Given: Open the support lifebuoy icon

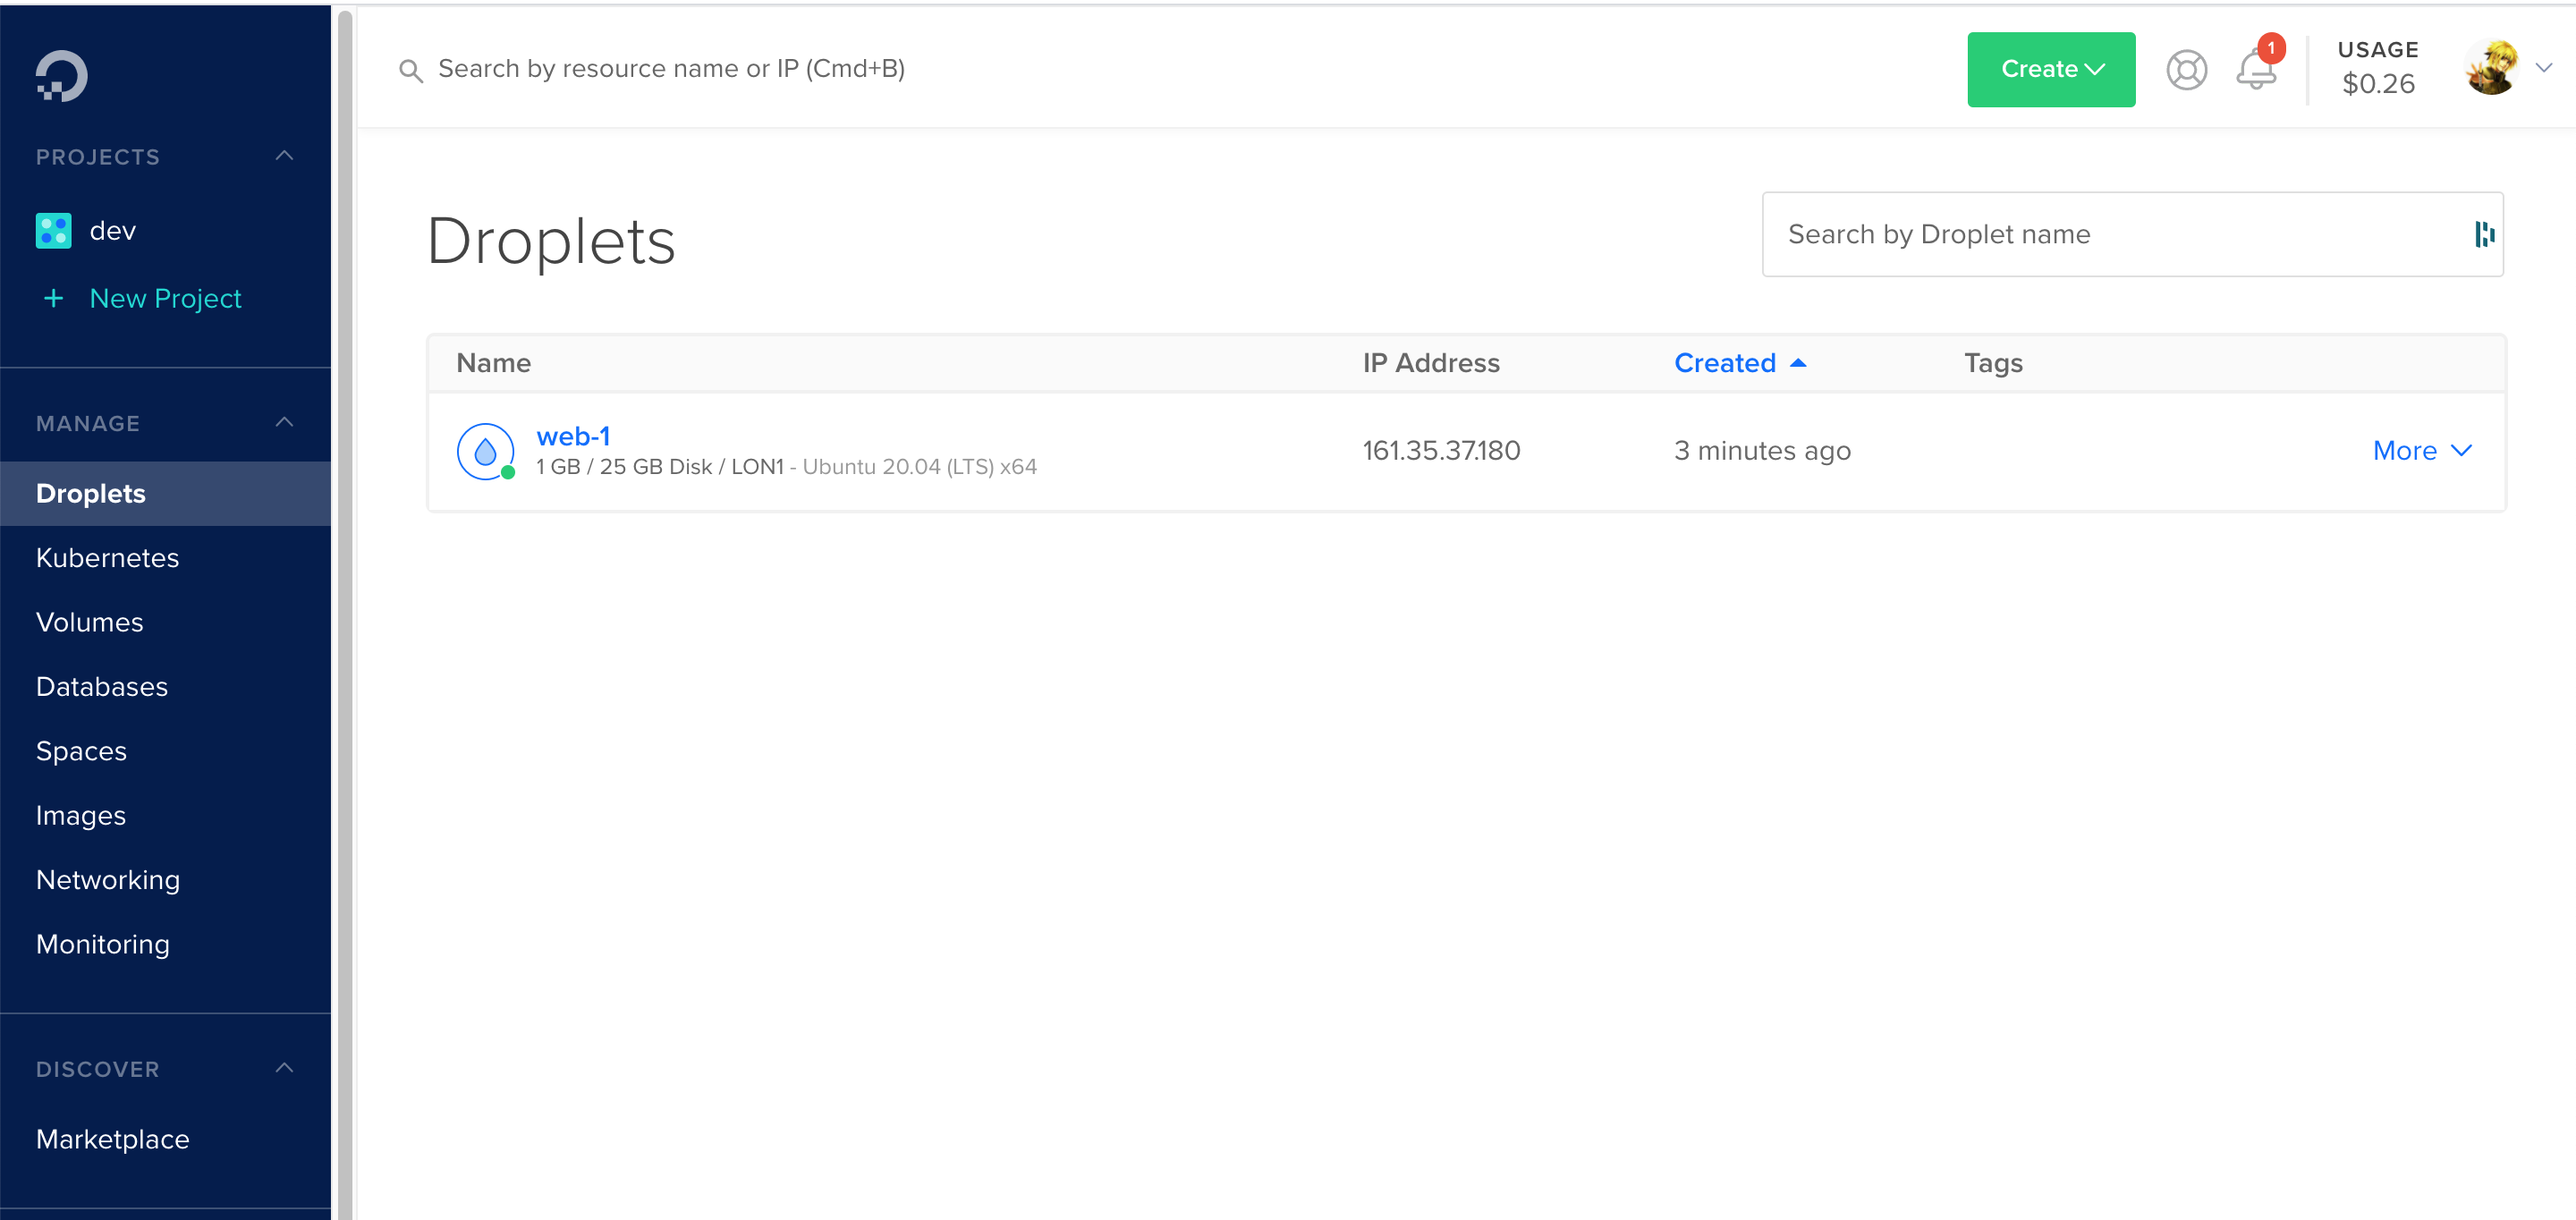Looking at the screenshot, I should click(x=2186, y=70).
